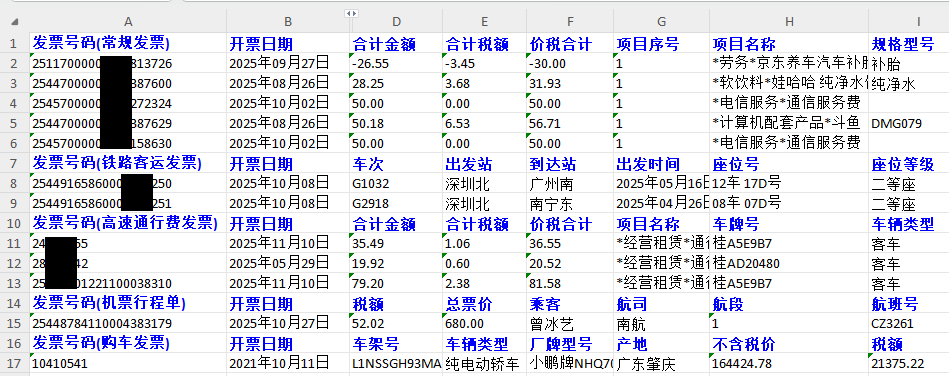Select airline cell 南航

661,323
